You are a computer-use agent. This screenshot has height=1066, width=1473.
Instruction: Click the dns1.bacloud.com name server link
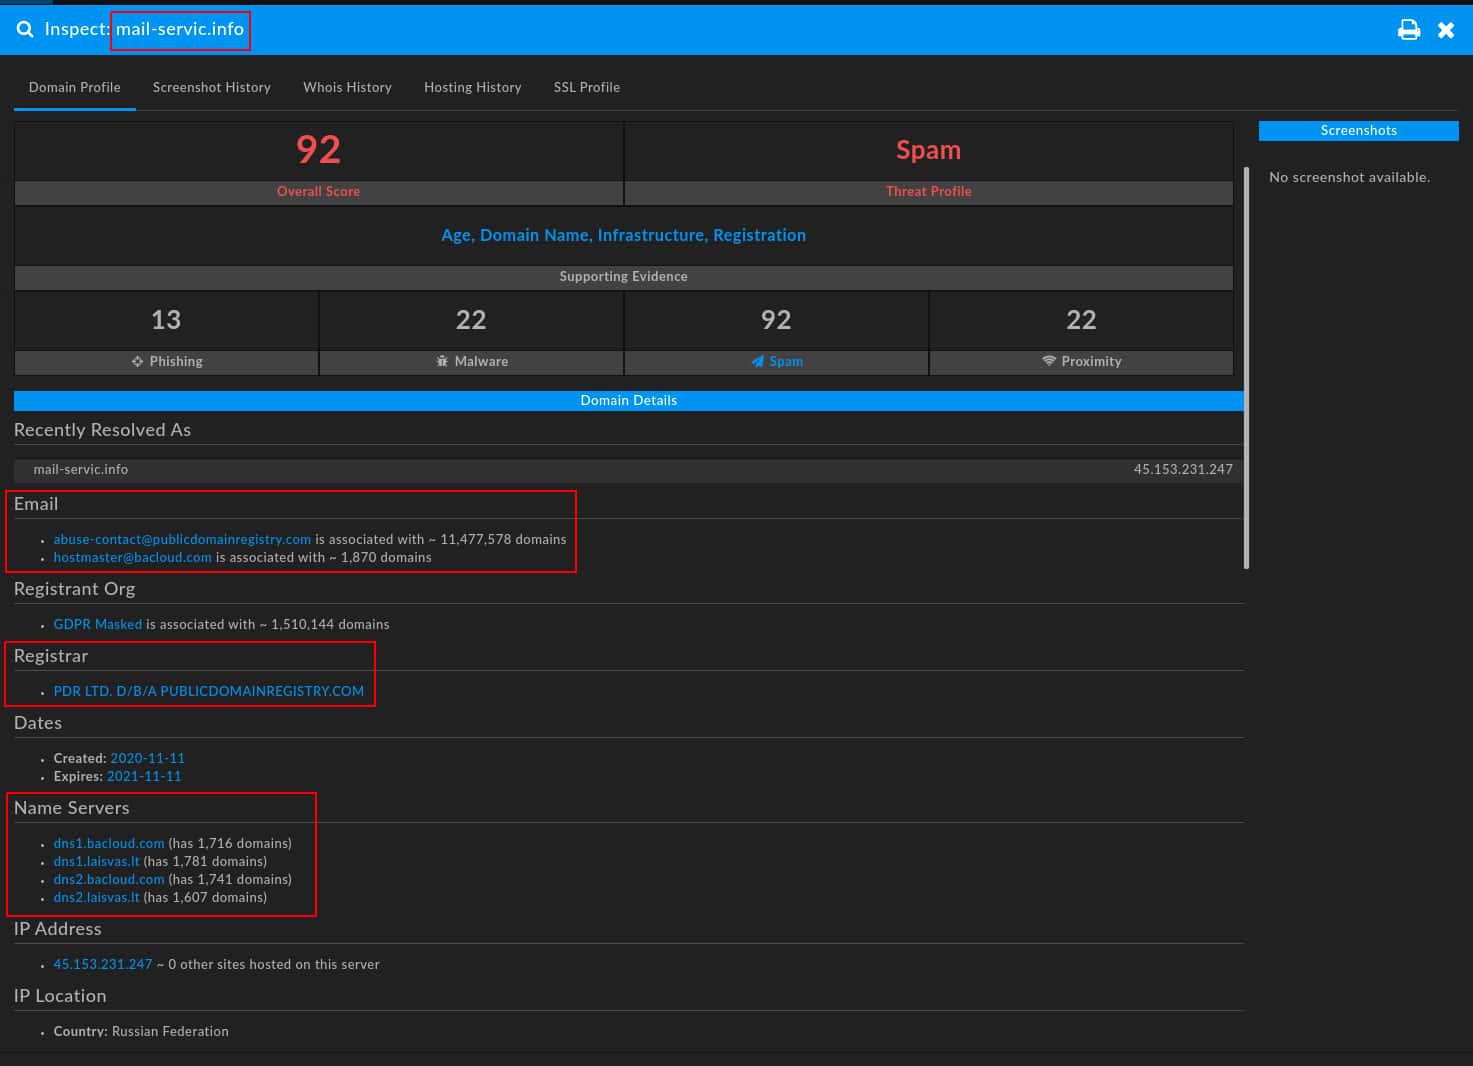coord(108,843)
